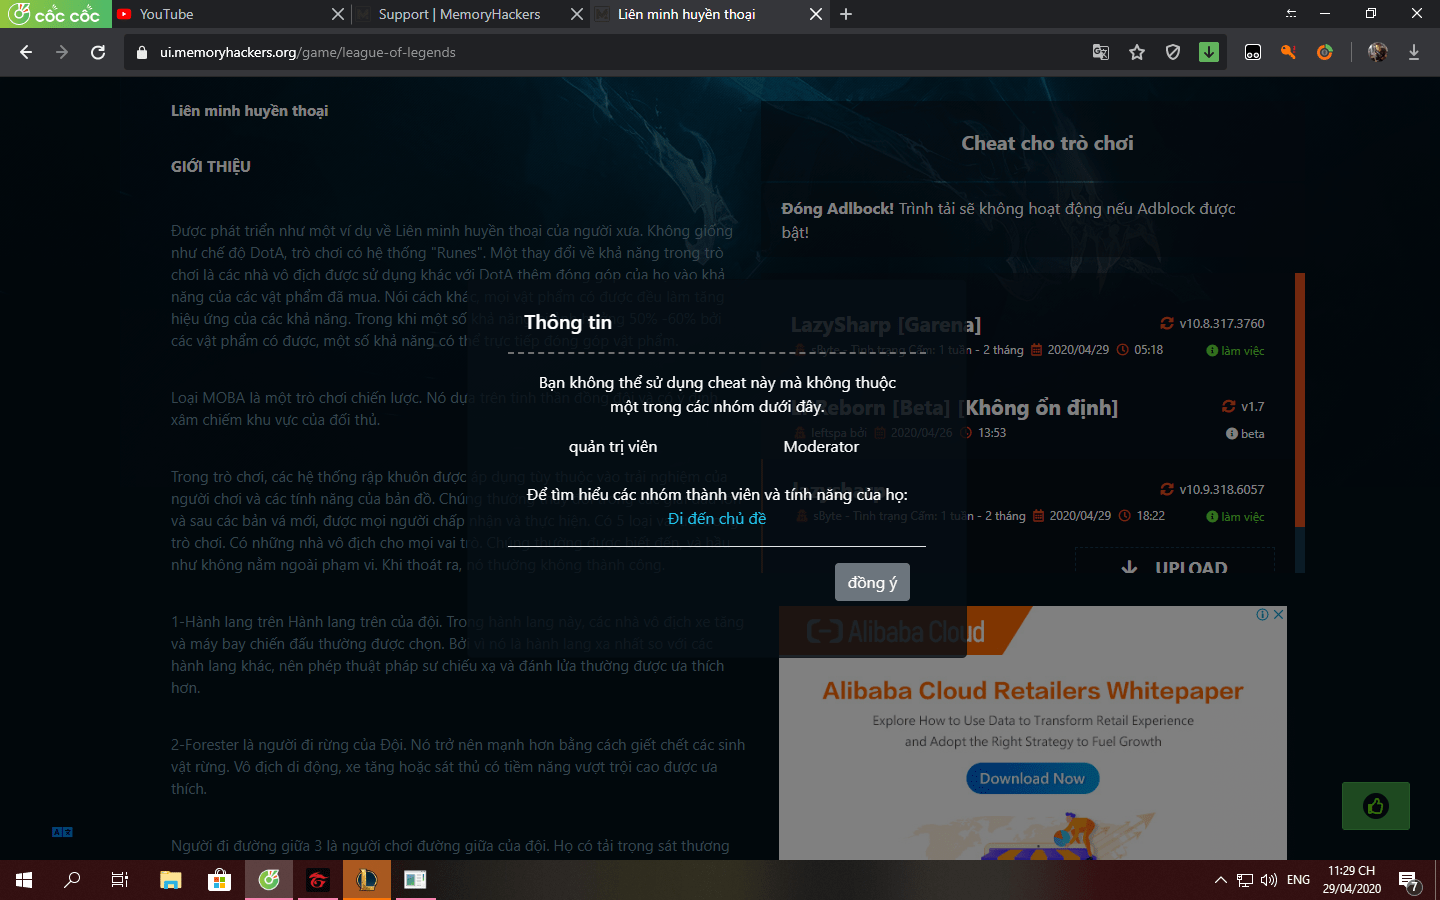Close the Liên minh huyền thoại tab
Image resolution: width=1440 pixels, height=900 pixels.
815,14
